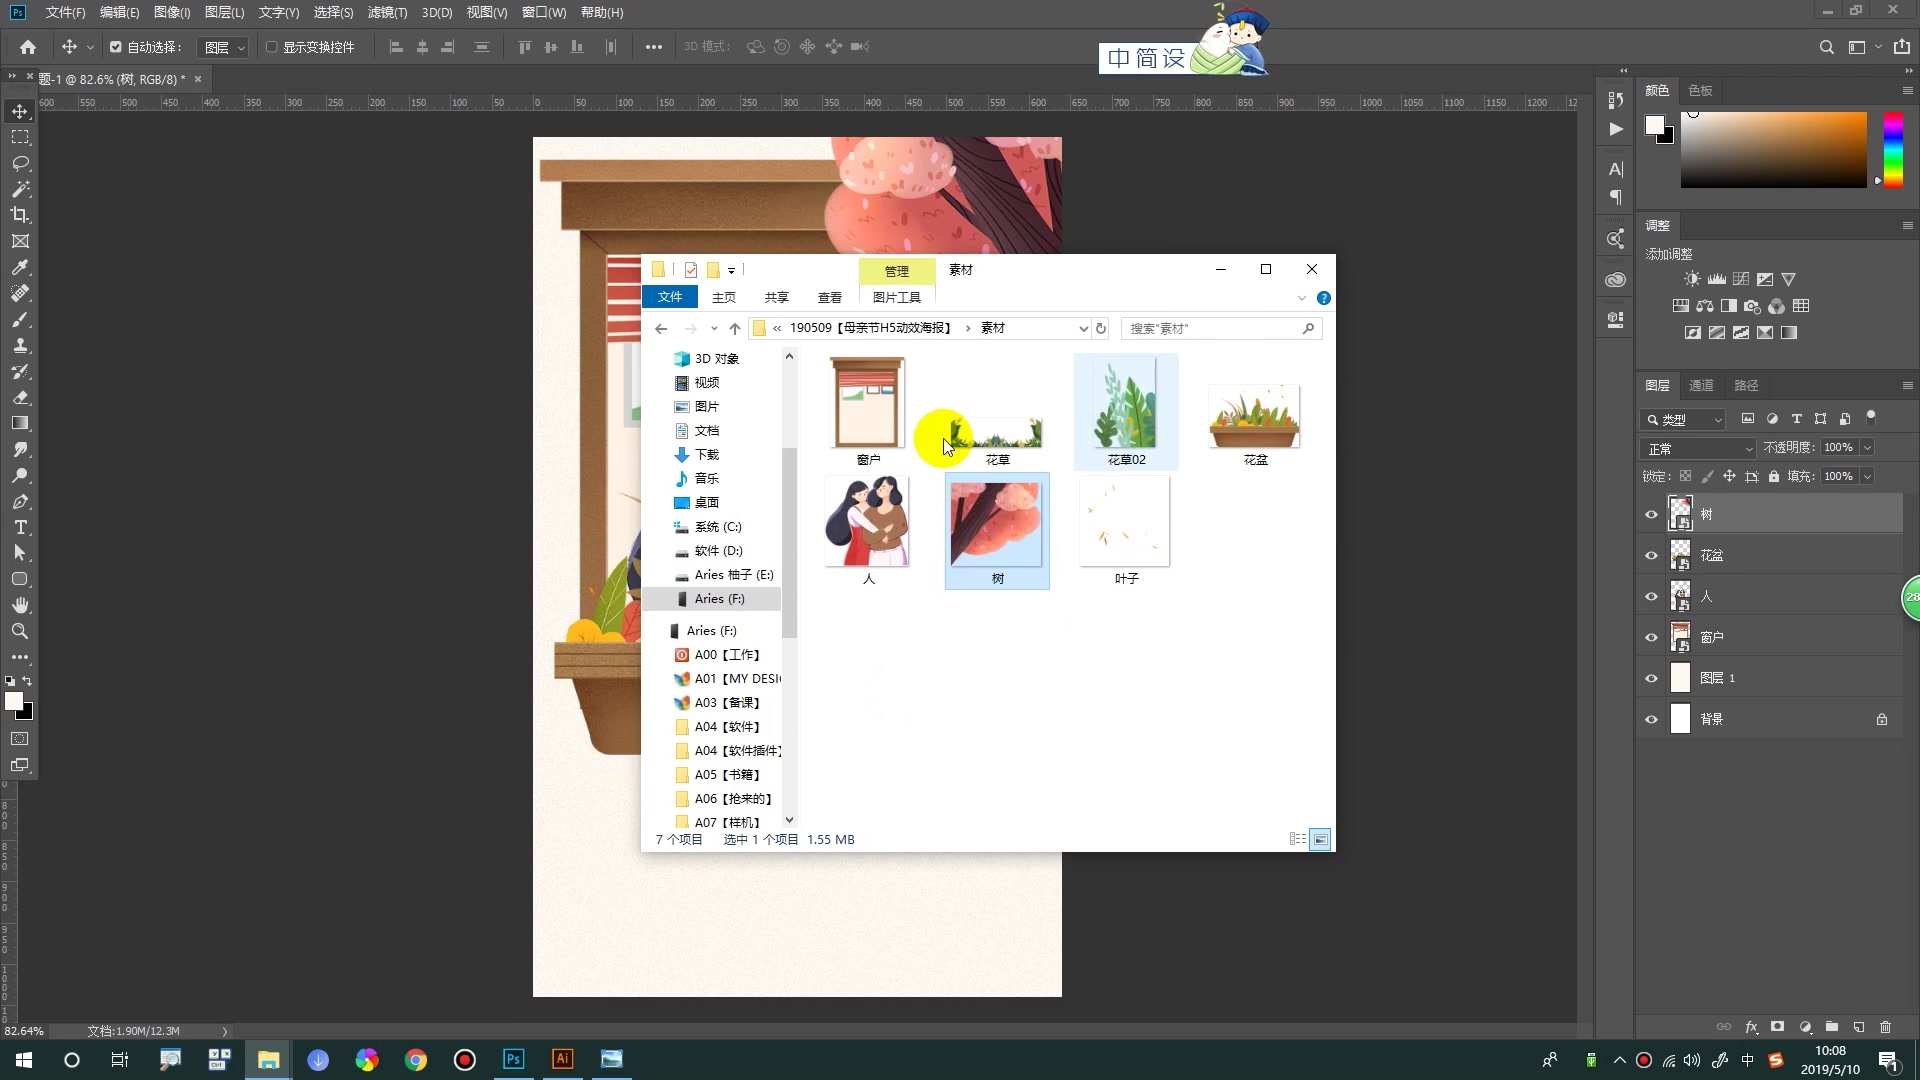Viewport: 1920px width, 1080px height.
Task: Click foreground color swatch in toolbar
Action: (14, 701)
